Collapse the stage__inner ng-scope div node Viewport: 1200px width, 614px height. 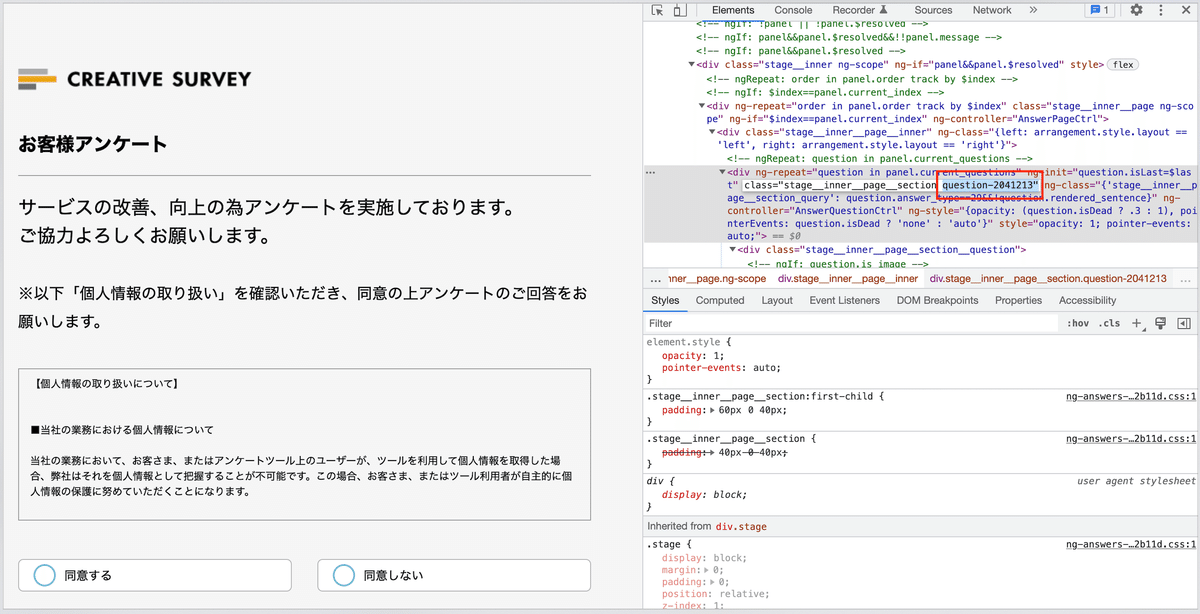click(691, 64)
